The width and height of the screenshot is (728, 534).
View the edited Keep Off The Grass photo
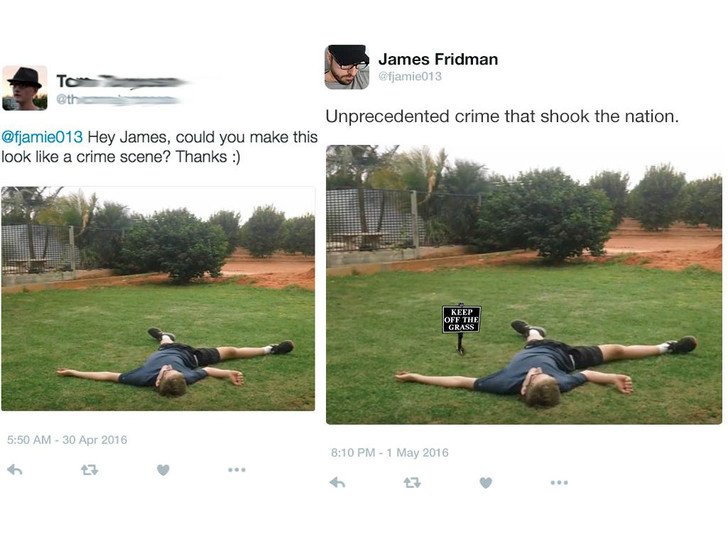pyautogui.click(x=524, y=285)
